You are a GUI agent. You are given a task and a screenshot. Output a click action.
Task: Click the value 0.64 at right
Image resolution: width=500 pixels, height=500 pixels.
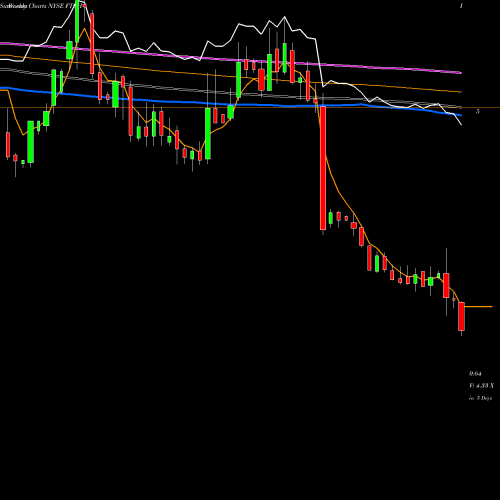click(475, 374)
